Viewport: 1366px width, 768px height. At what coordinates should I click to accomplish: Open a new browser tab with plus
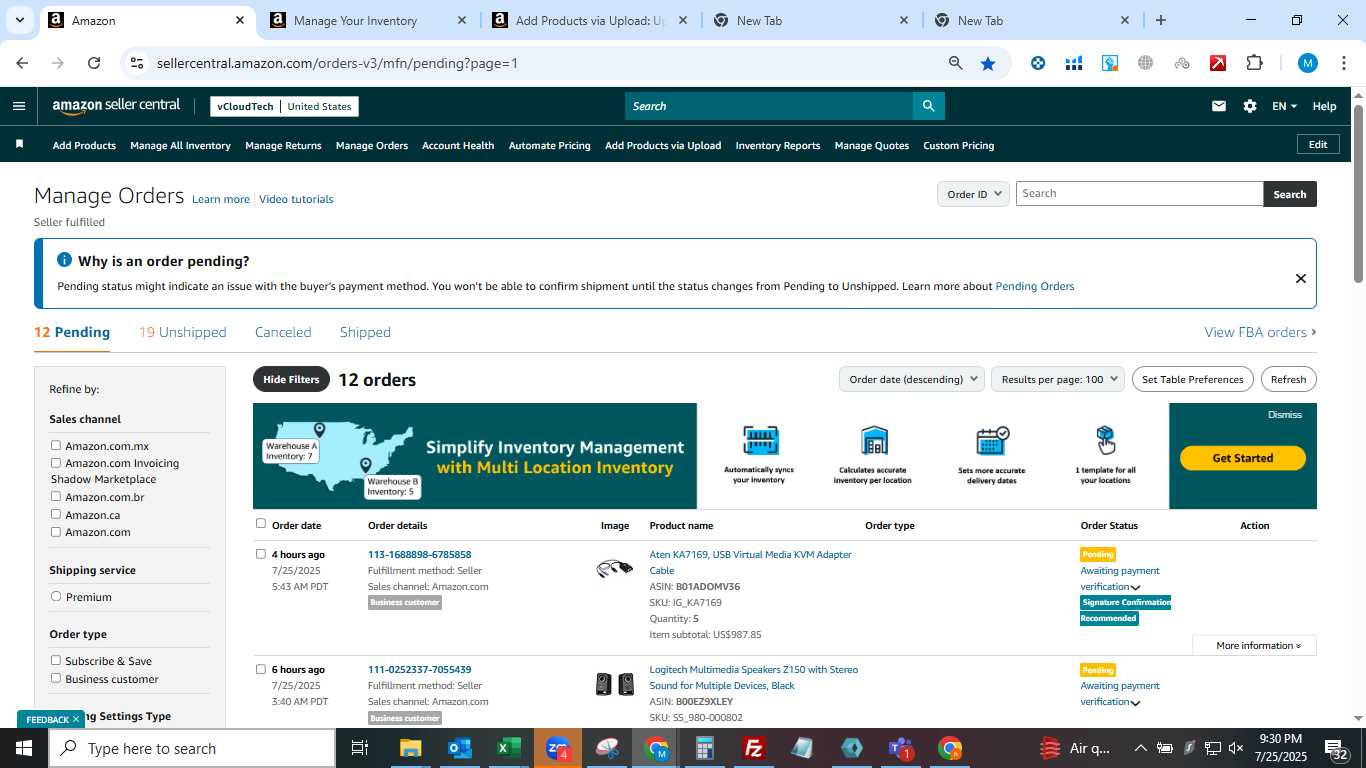coord(1160,20)
